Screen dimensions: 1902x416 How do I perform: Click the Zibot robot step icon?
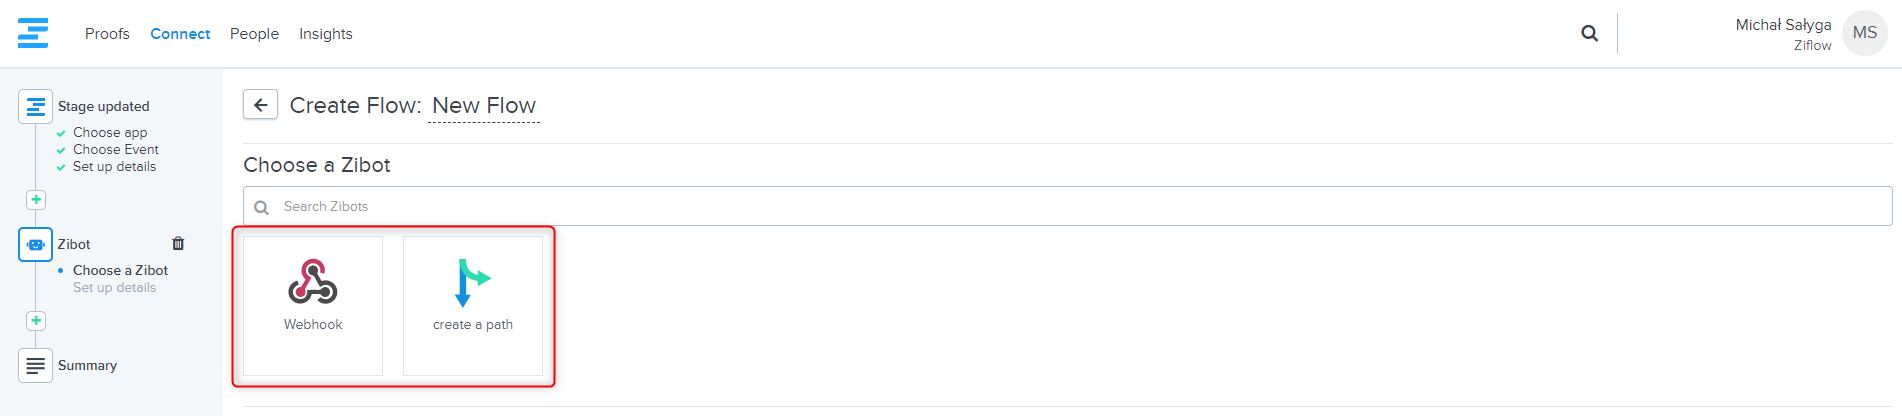[35, 244]
